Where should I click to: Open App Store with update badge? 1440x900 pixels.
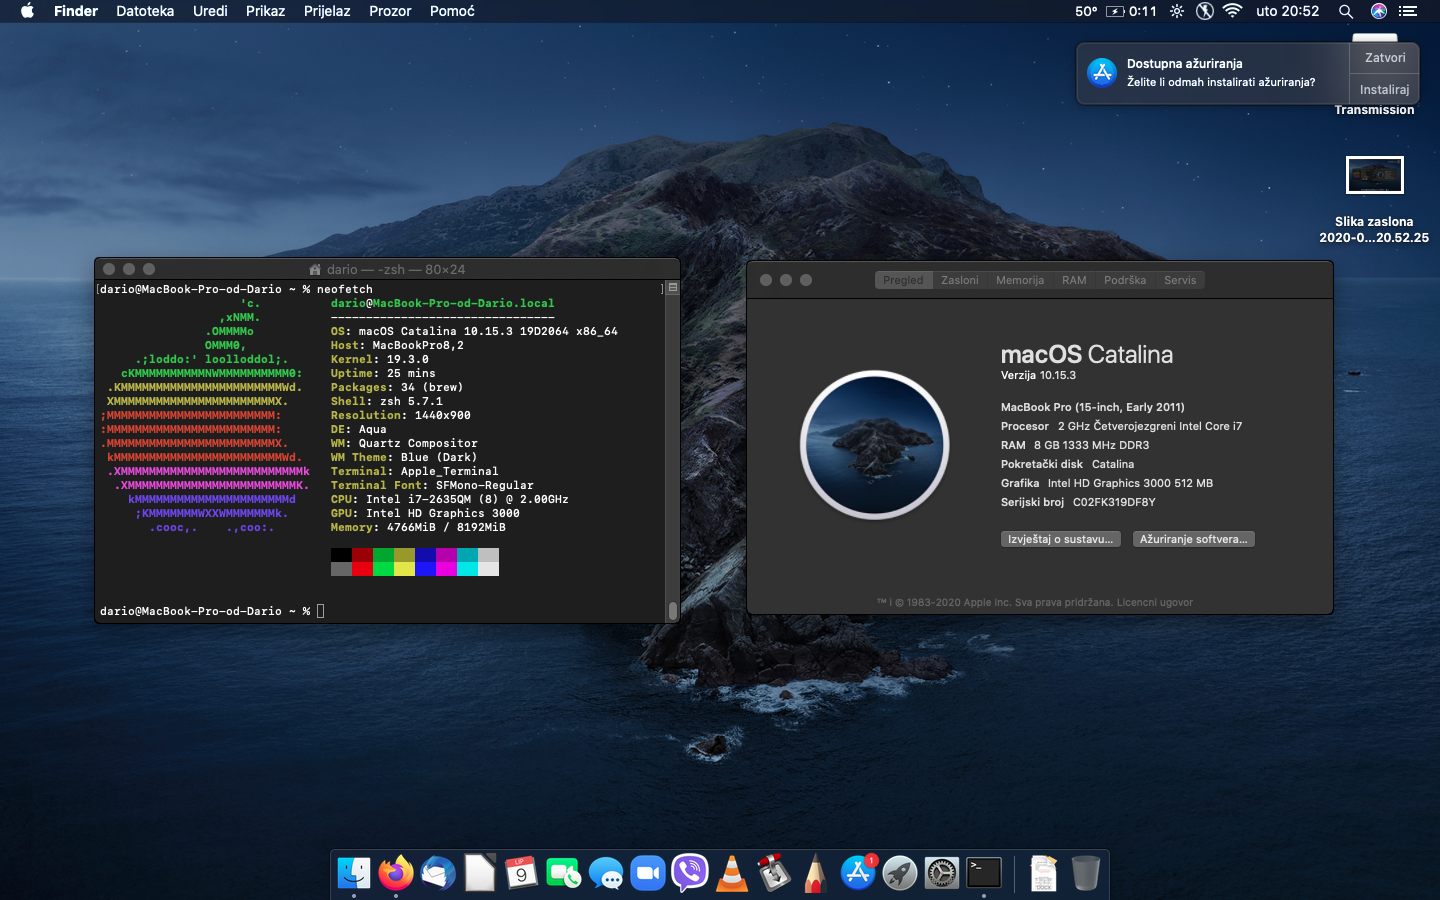point(858,873)
